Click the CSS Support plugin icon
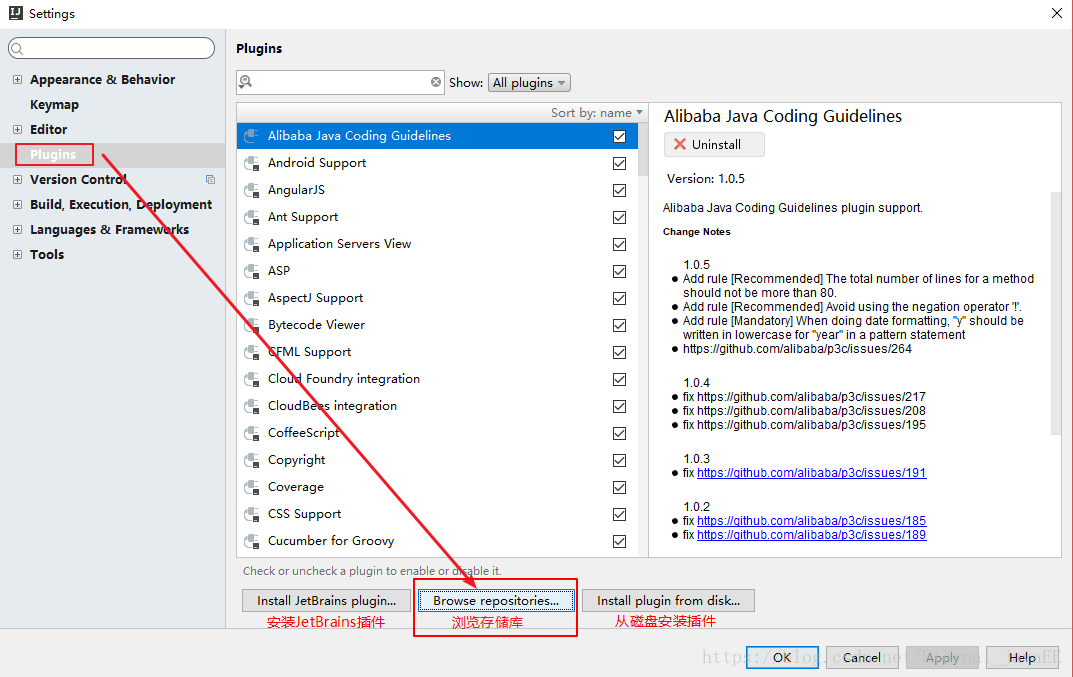 coord(252,514)
